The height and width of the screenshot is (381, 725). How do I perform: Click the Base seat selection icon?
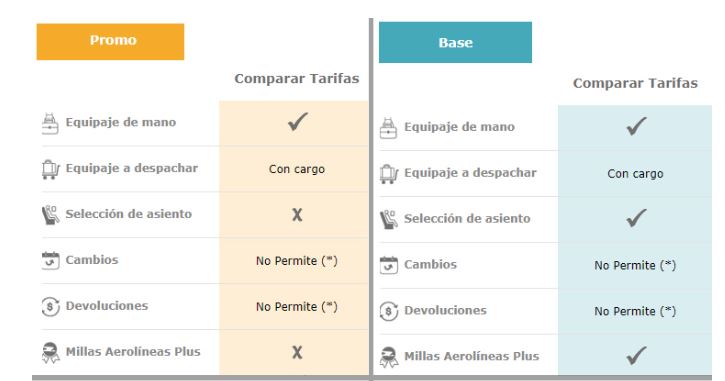388,220
